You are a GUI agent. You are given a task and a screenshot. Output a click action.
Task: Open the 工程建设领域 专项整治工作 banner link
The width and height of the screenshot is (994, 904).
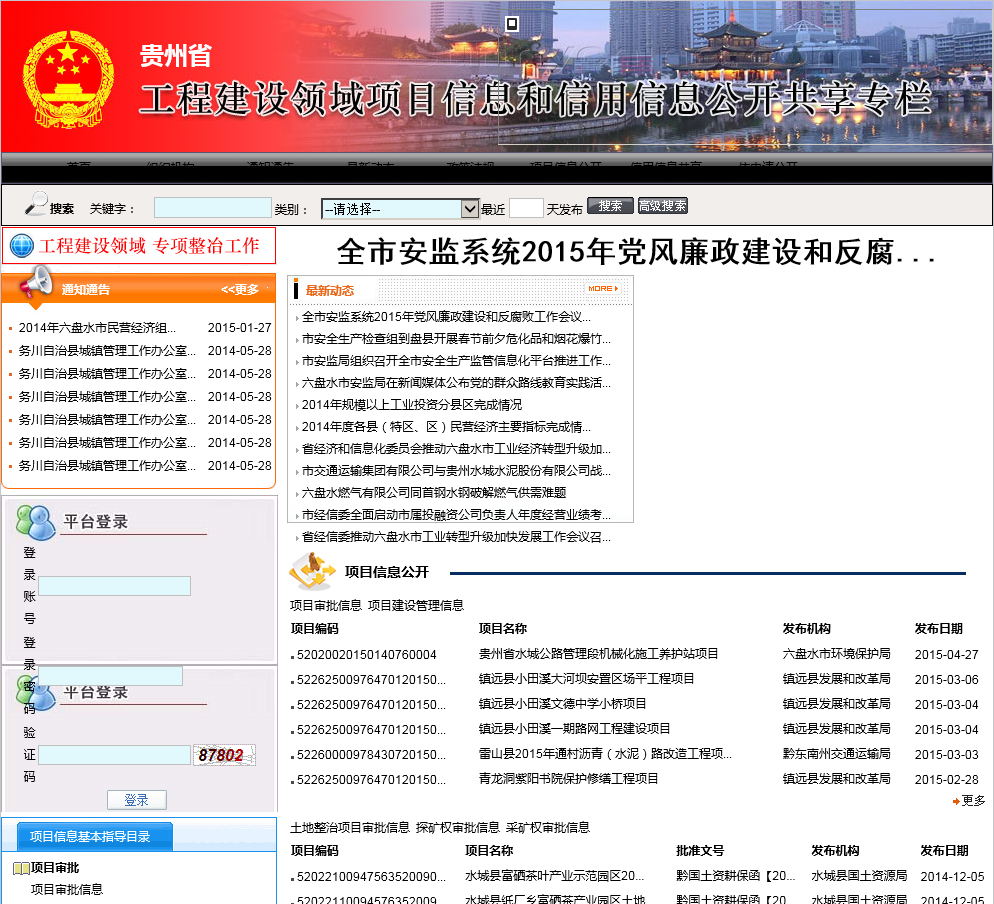click(x=139, y=245)
